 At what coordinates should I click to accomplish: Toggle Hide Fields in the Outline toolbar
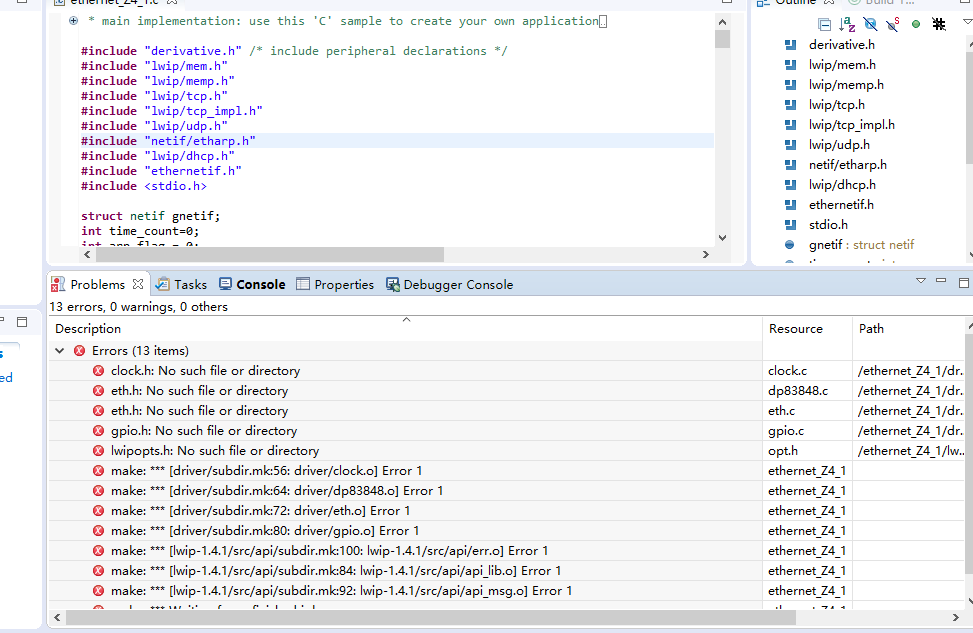point(870,25)
